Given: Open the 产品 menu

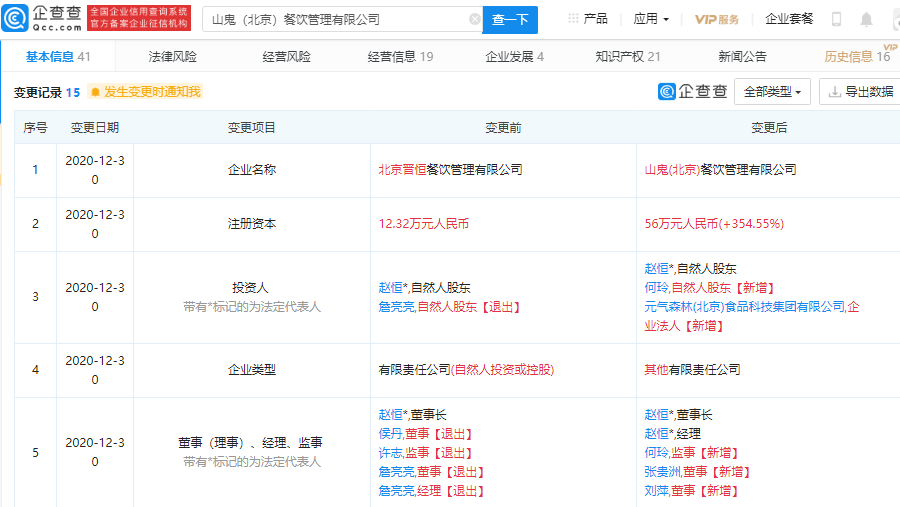Looking at the screenshot, I should [x=595, y=19].
